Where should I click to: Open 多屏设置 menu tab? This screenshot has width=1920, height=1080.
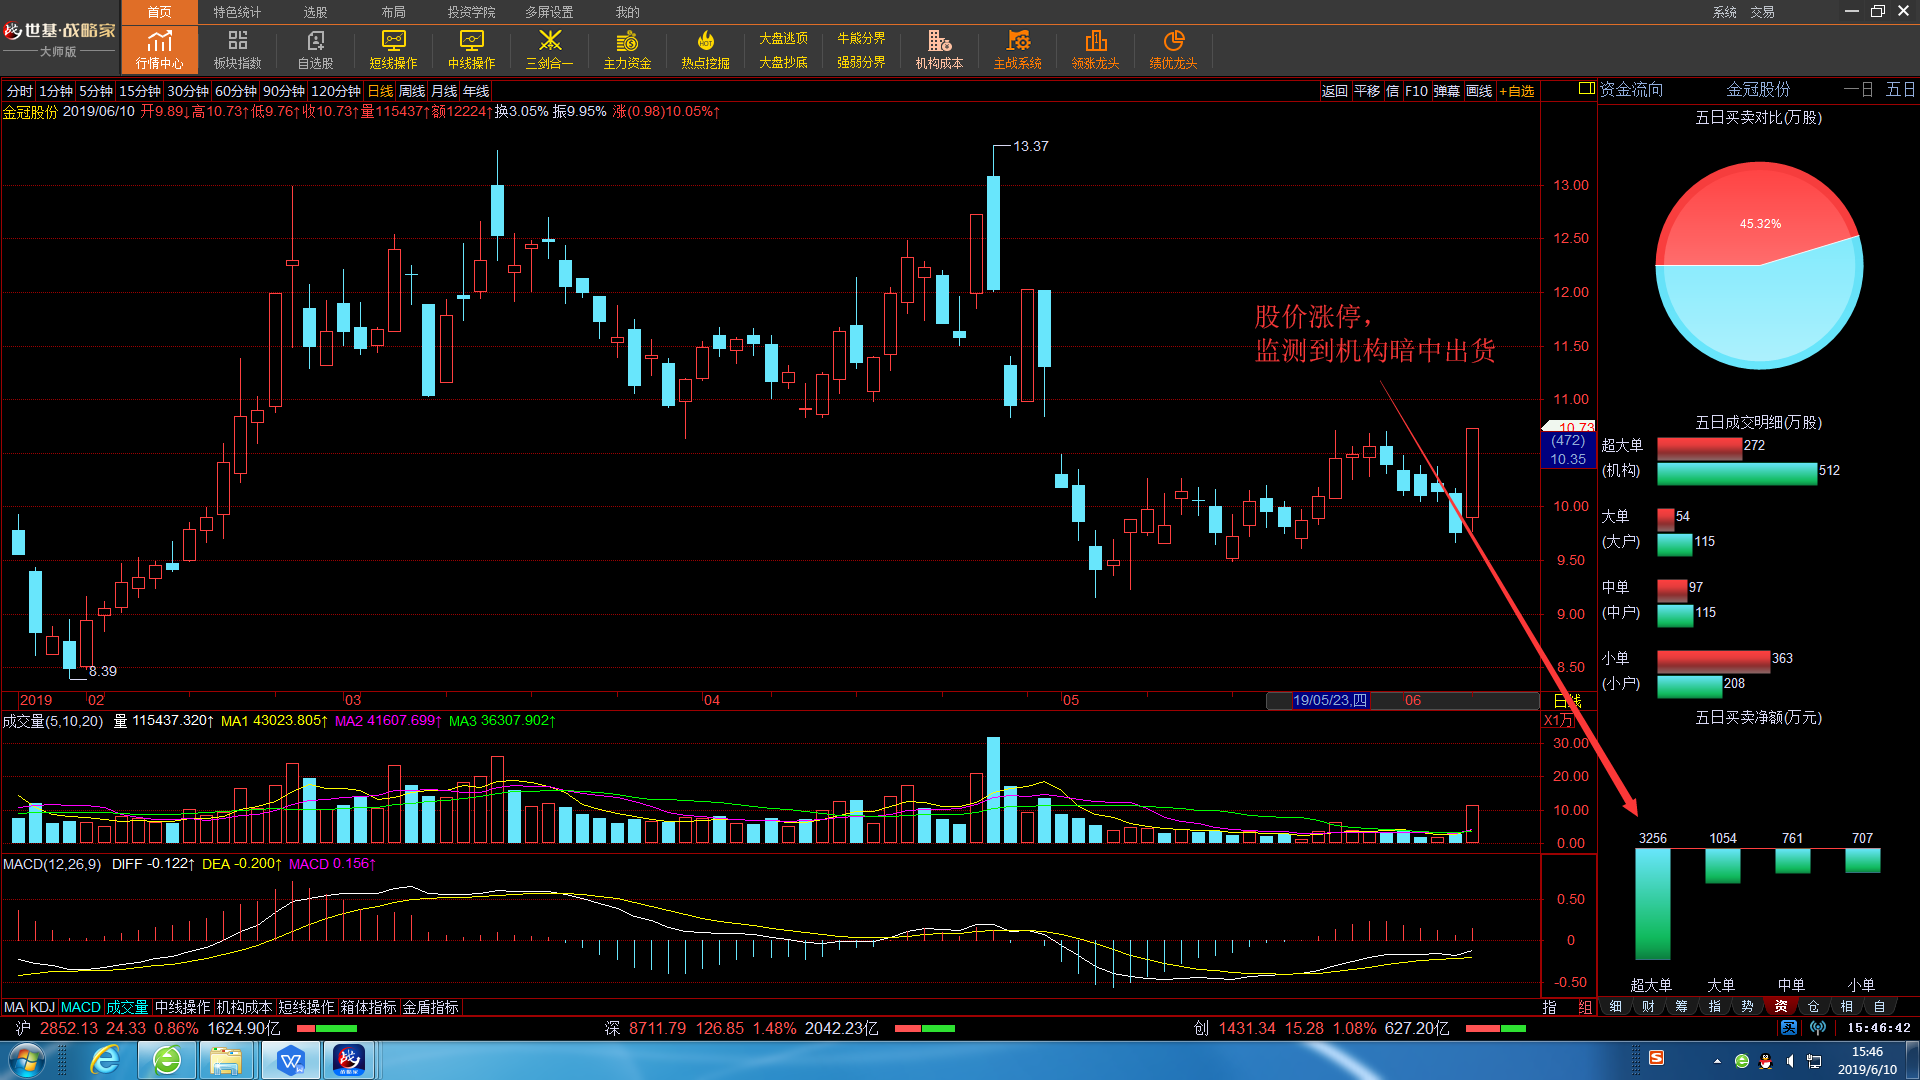coord(549,12)
